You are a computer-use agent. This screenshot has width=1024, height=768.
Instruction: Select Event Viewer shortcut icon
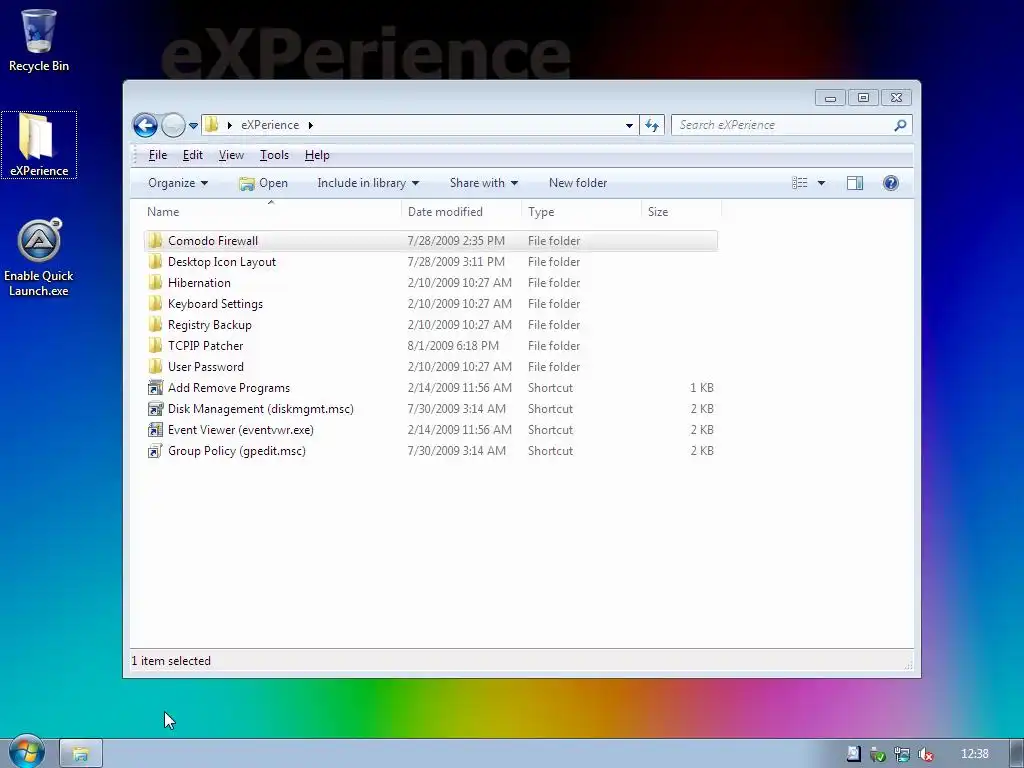[x=155, y=430]
